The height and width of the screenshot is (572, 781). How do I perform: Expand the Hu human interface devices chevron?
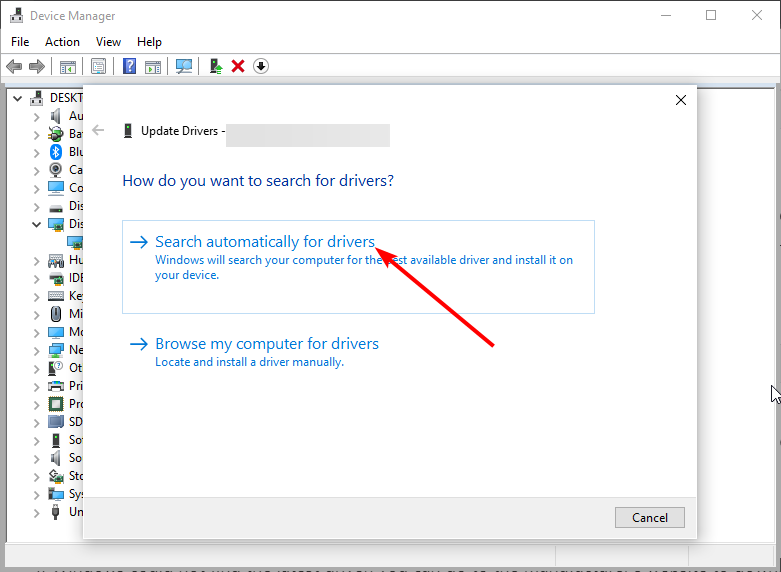click(x=36, y=261)
